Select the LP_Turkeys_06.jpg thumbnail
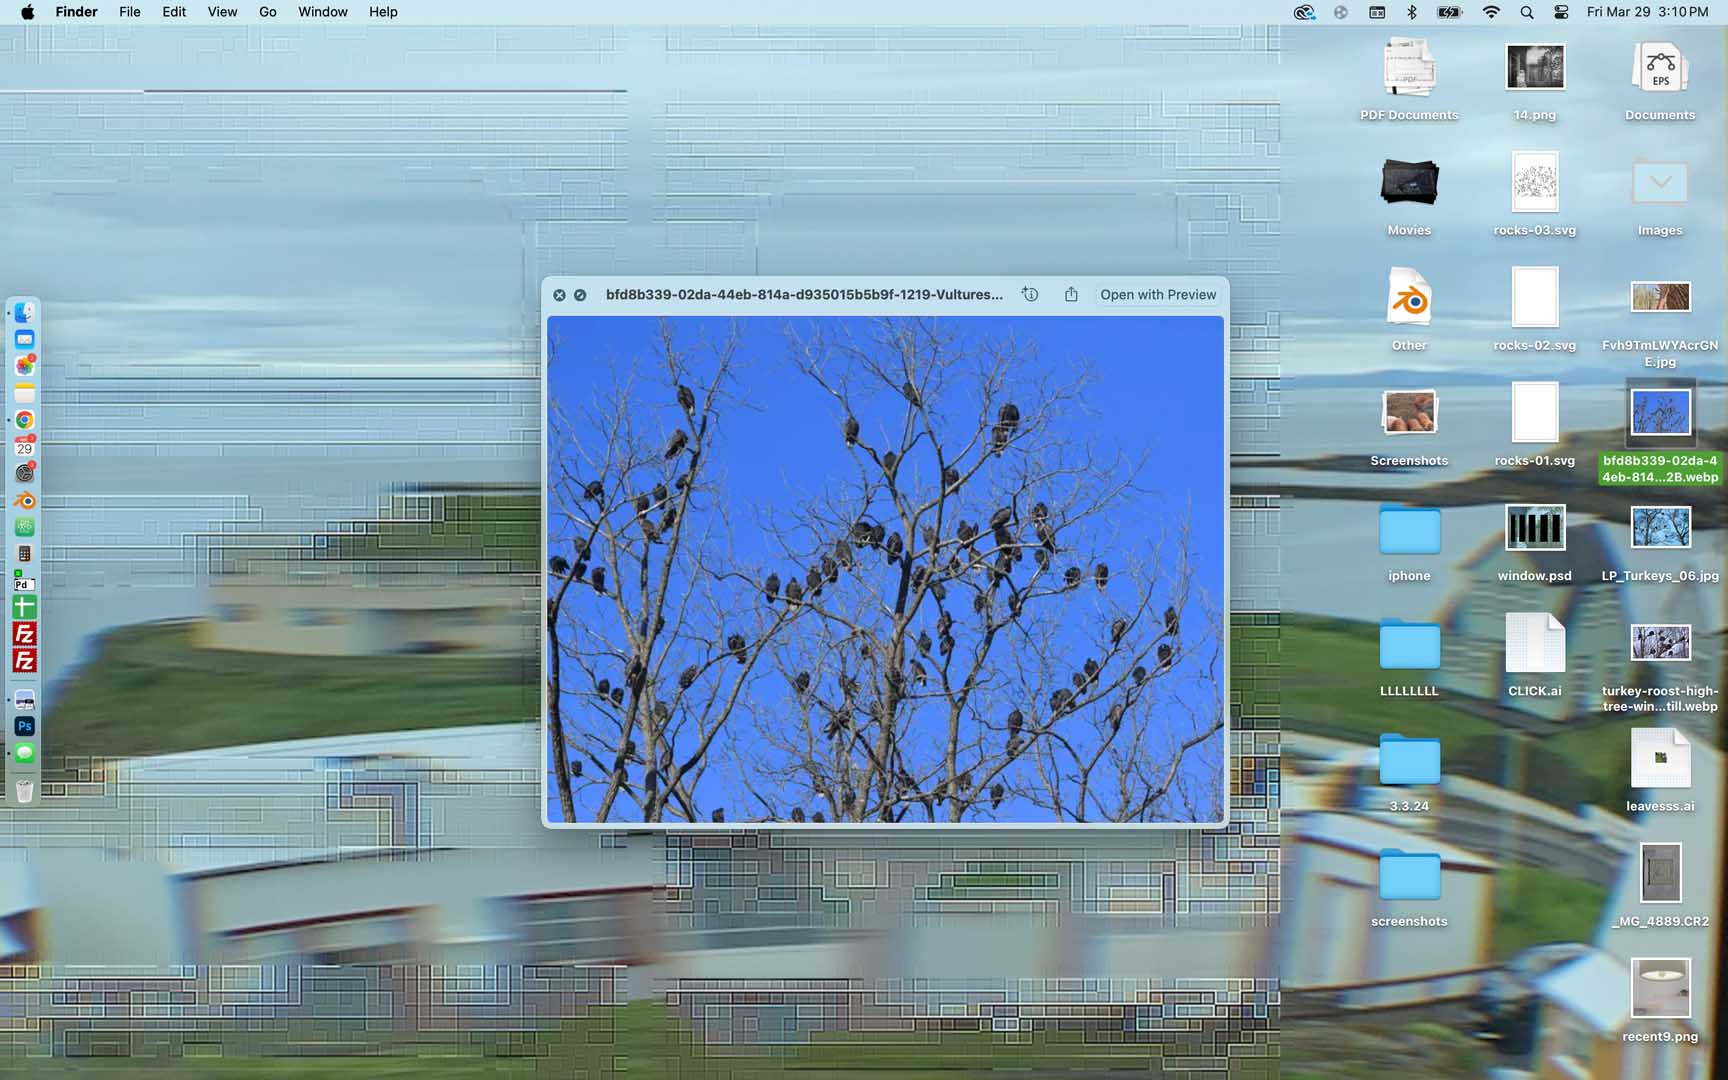Viewport: 1728px width, 1080px height. pyautogui.click(x=1660, y=528)
